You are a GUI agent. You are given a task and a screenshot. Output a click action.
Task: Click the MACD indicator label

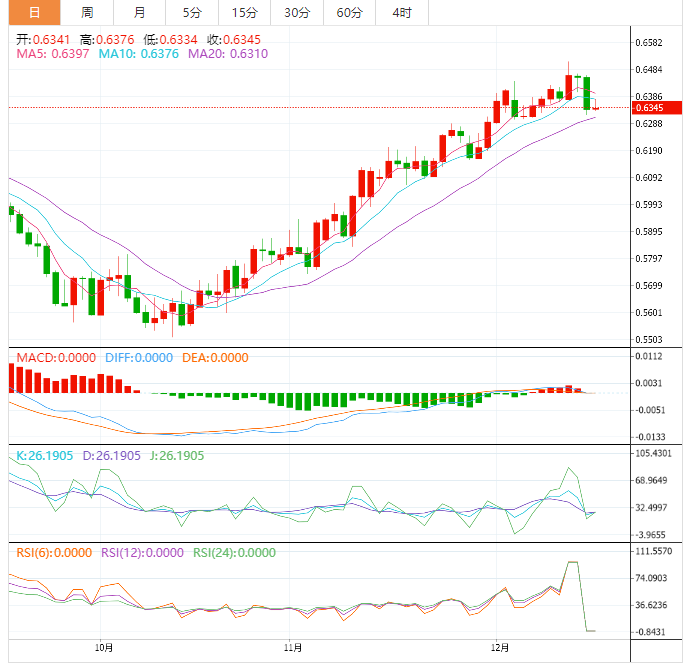54,358
